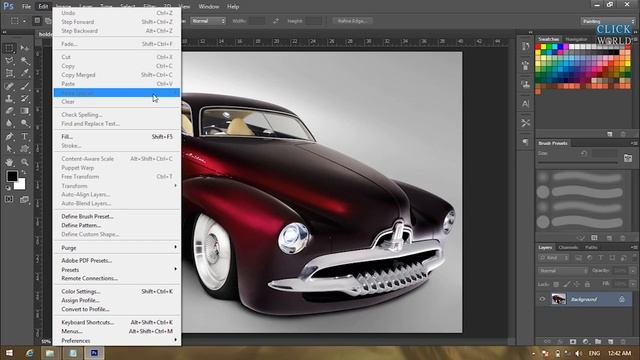Expand the Transform submenu

[x=117, y=186]
